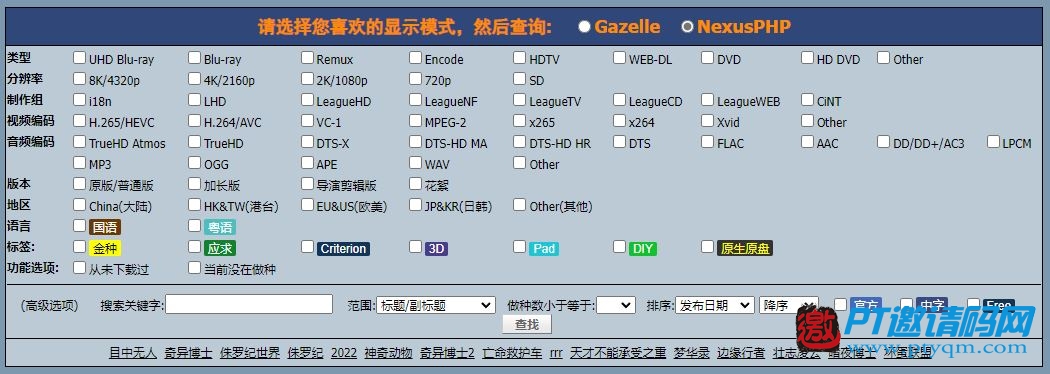Tick the 加长版 edition checkbox

(x=195, y=184)
